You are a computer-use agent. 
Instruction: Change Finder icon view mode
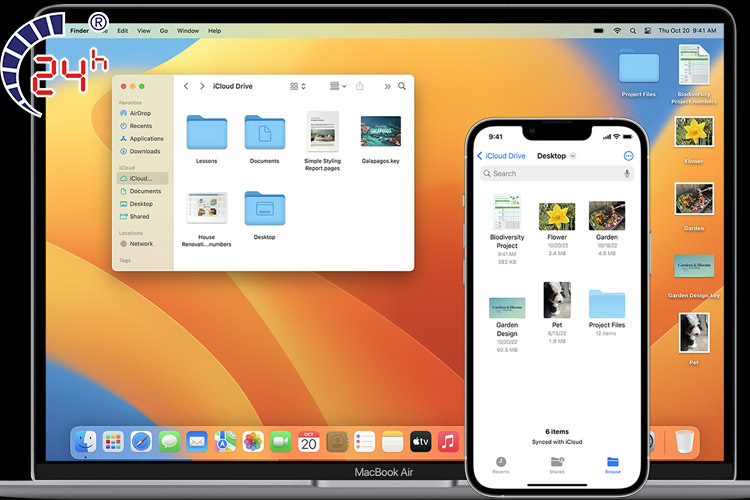(298, 86)
